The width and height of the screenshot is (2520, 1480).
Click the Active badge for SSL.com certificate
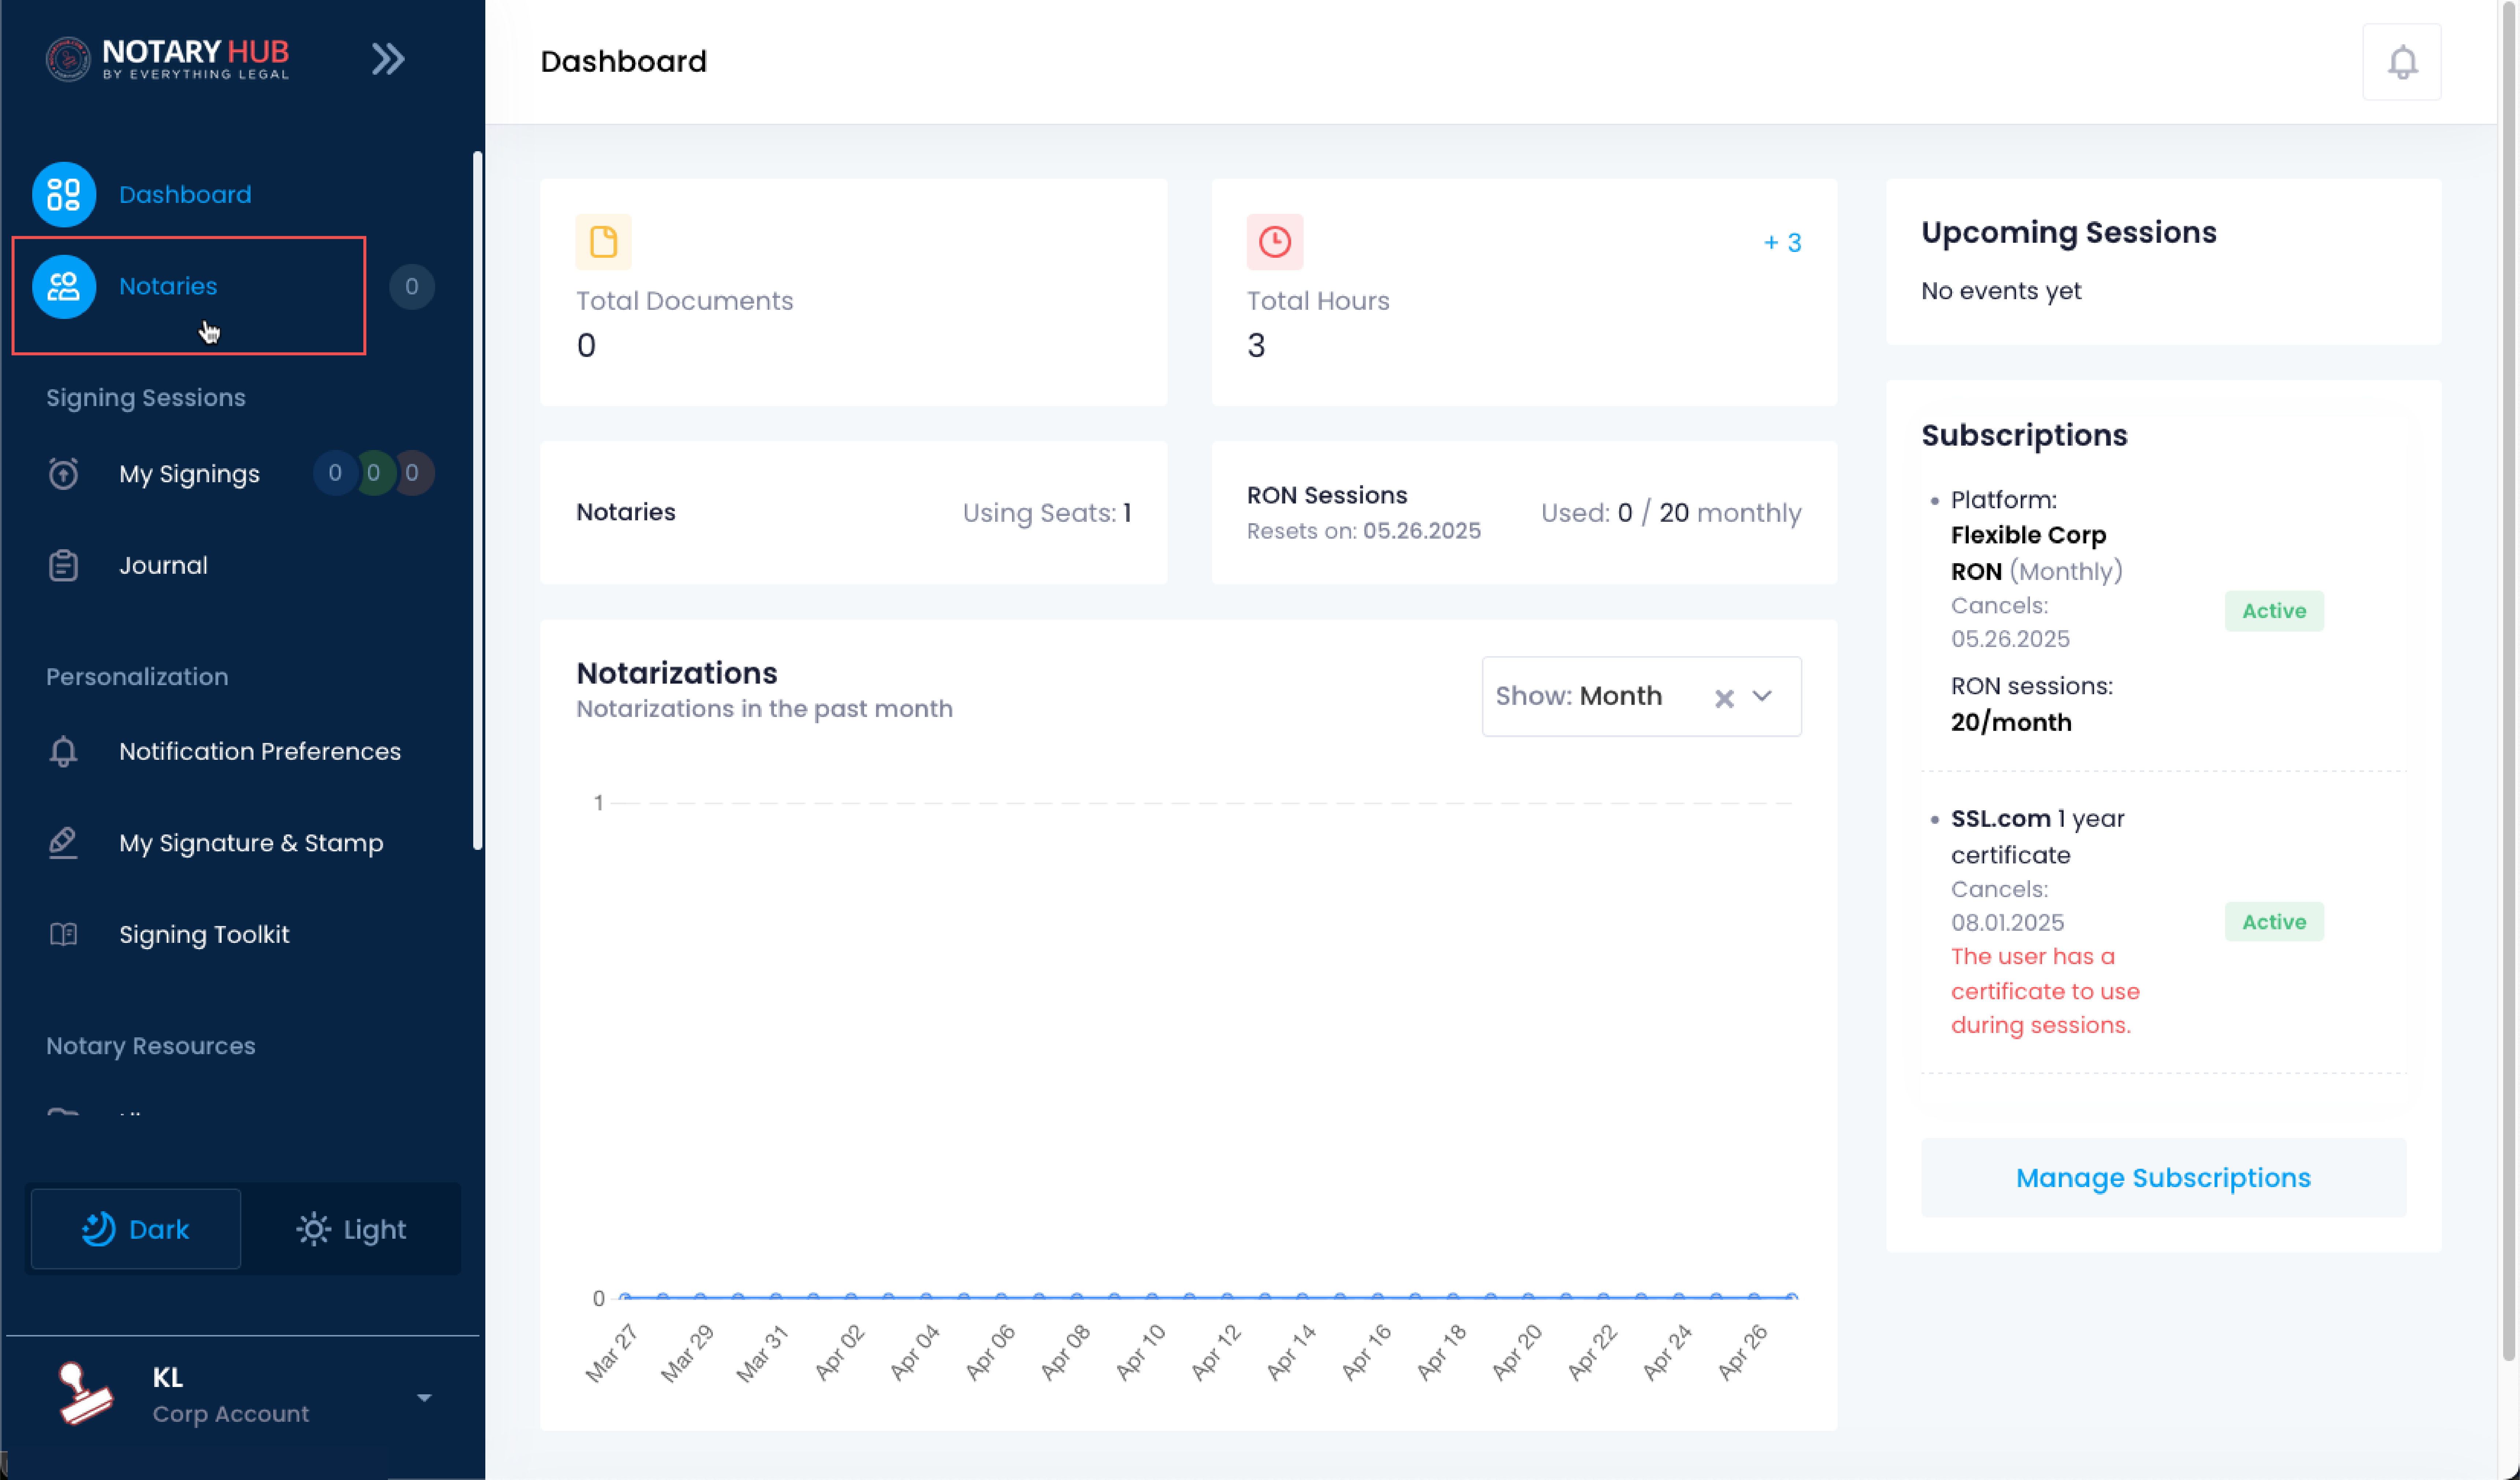click(2274, 922)
